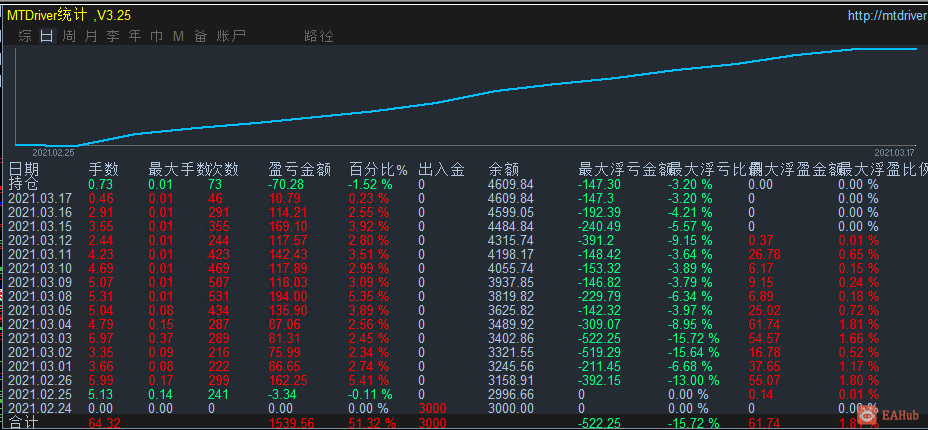Click the 手数 column header
928x430 pixels.
coord(104,170)
